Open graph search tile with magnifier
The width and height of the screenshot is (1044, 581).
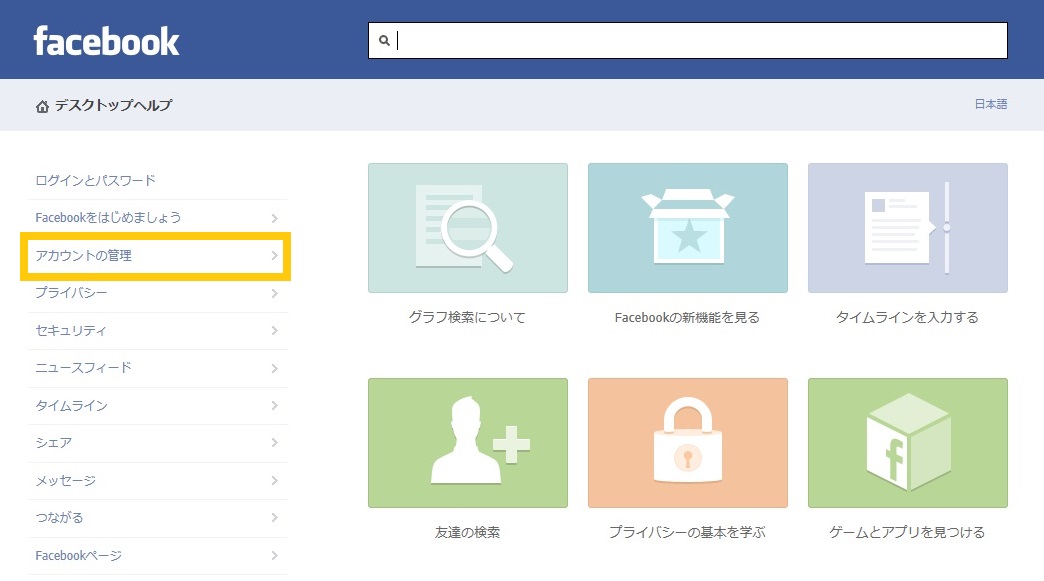(468, 228)
